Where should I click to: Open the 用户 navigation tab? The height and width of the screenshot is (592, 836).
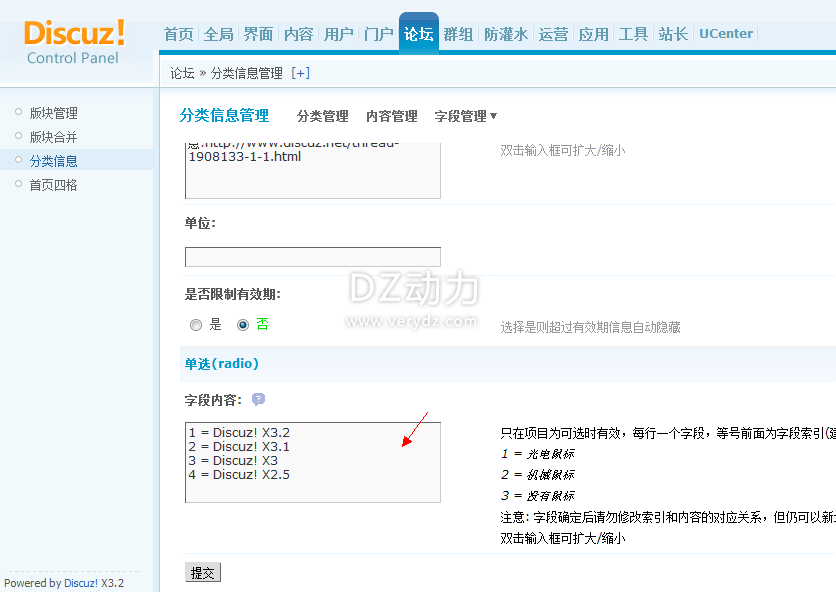coord(338,34)
